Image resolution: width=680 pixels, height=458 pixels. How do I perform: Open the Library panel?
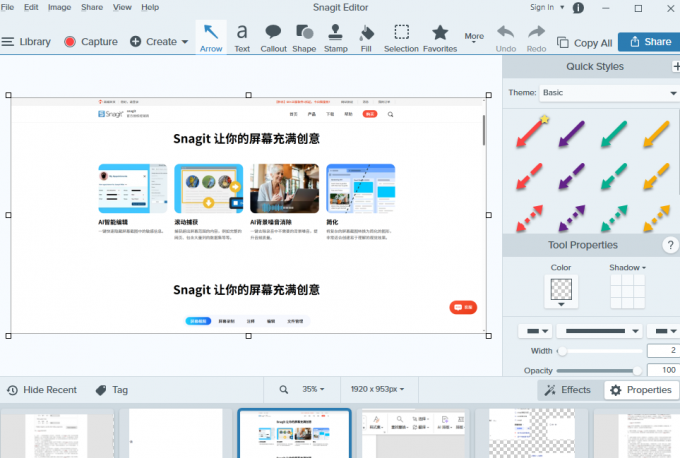[x=26, y=42]
